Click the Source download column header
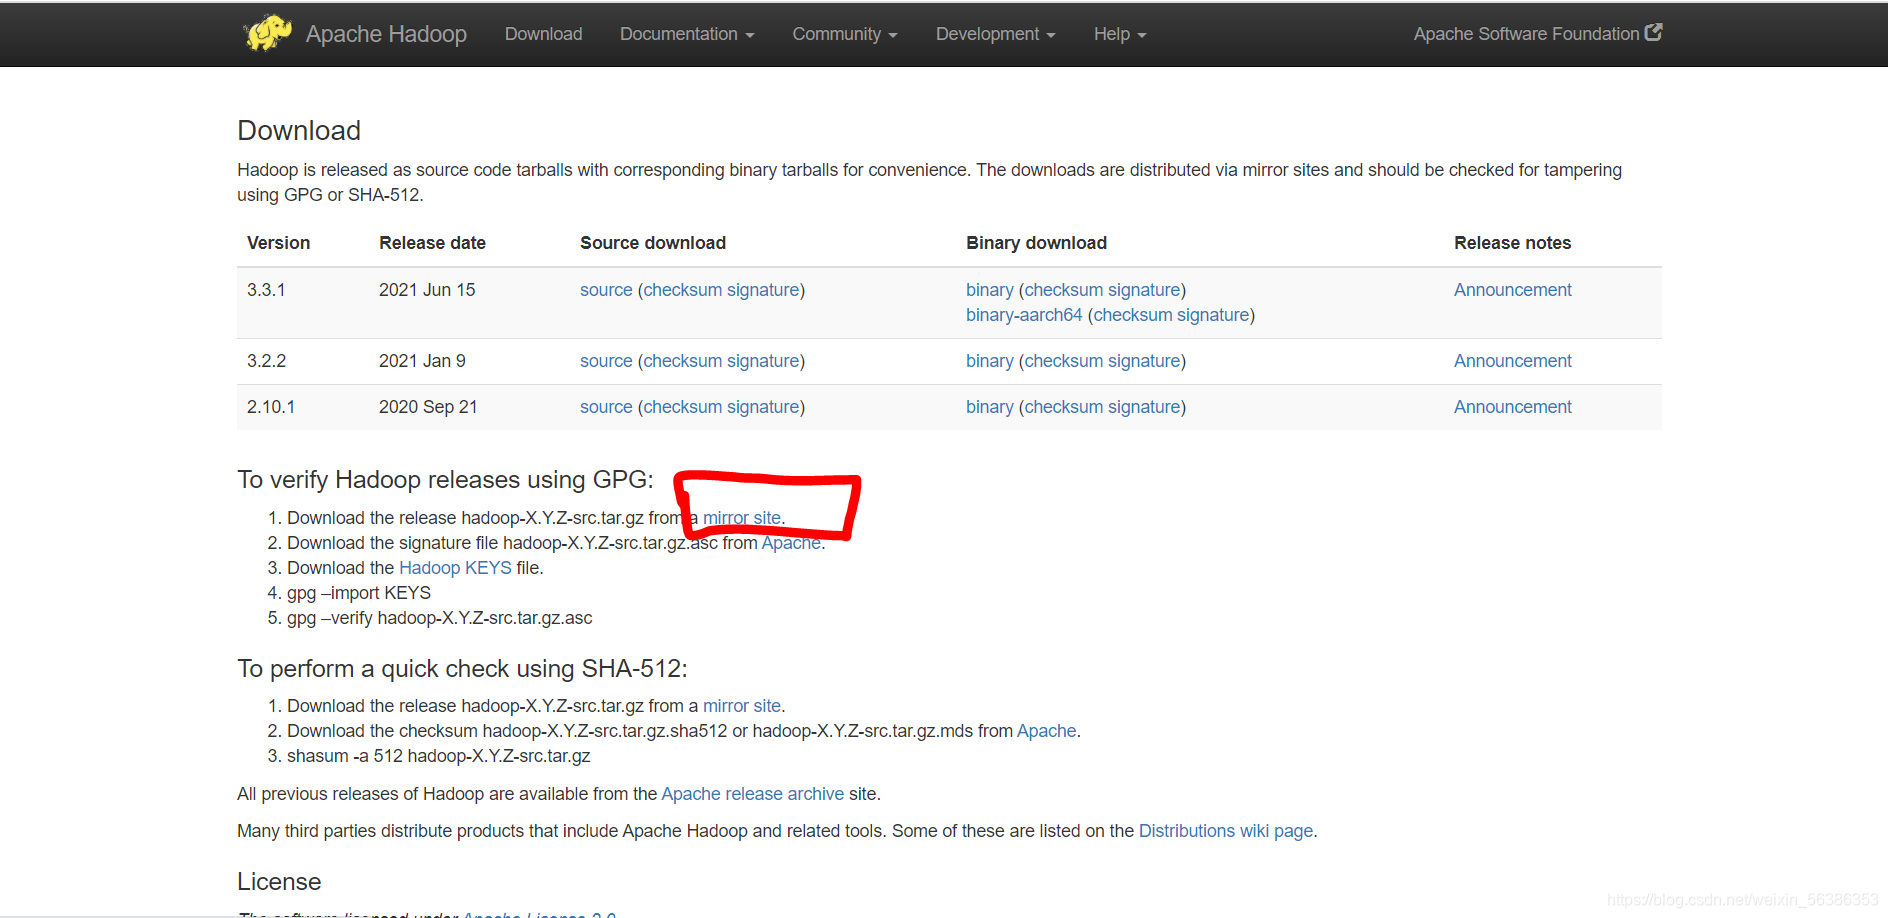This screenshot has height=918, width=1888. (653, 243)
